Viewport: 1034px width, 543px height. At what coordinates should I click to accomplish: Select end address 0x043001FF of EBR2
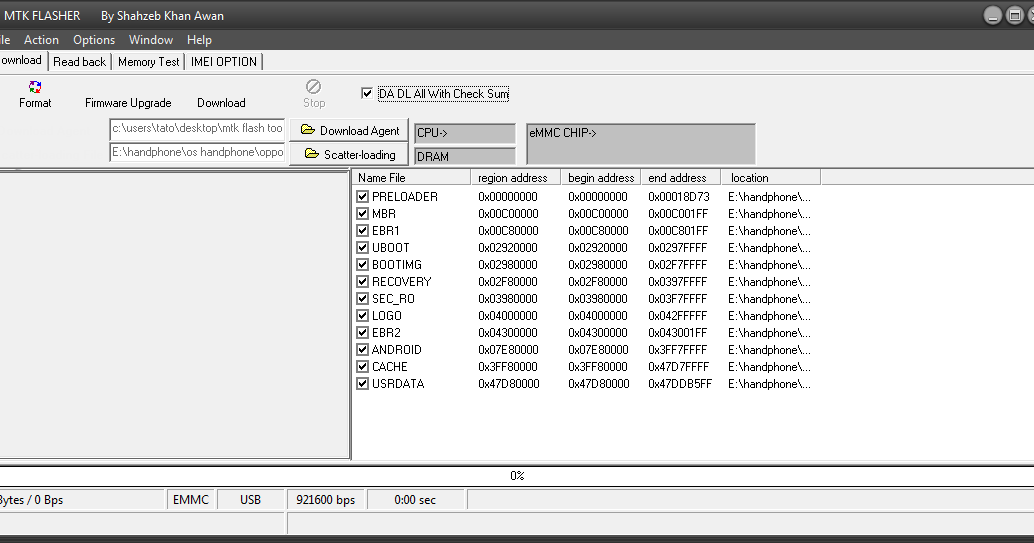[677, 333]
